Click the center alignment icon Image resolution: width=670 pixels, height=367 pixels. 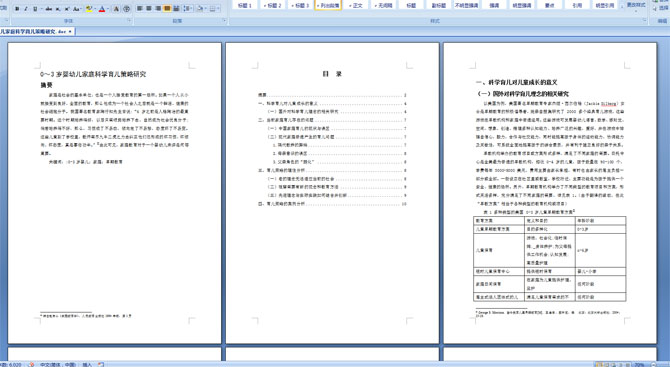(x=149, y=9)
